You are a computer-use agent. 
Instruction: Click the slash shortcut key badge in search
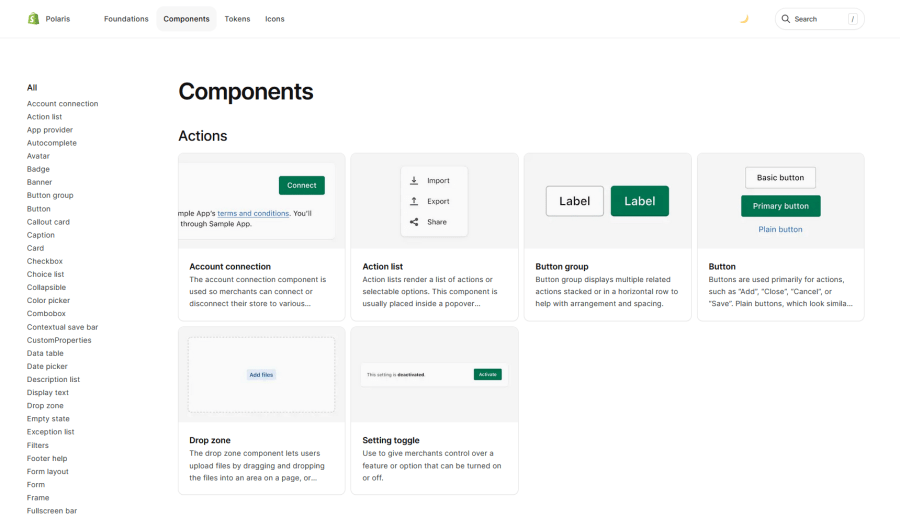852,19
